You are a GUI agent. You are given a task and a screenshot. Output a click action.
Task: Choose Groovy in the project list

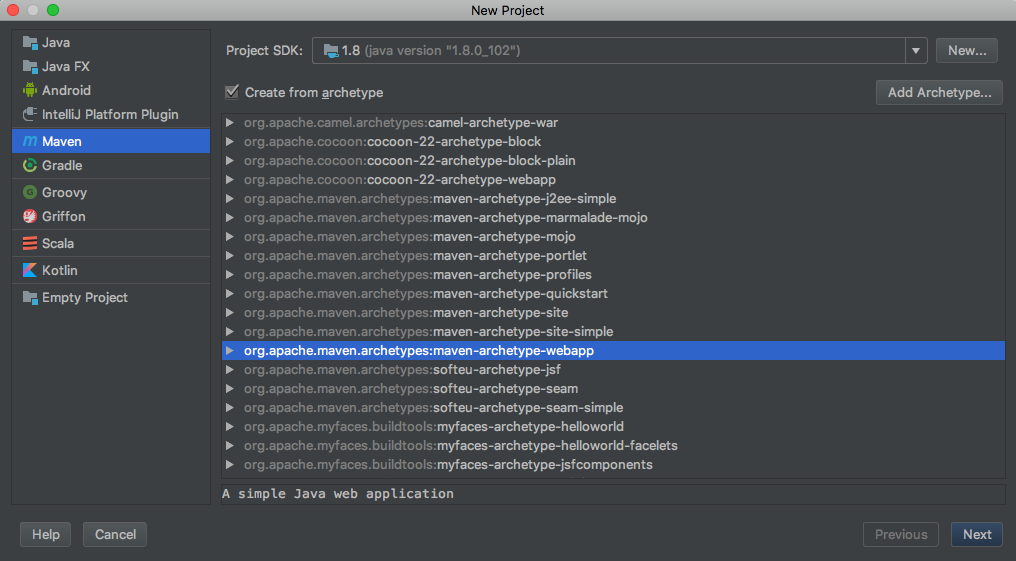tap(111, 192)
